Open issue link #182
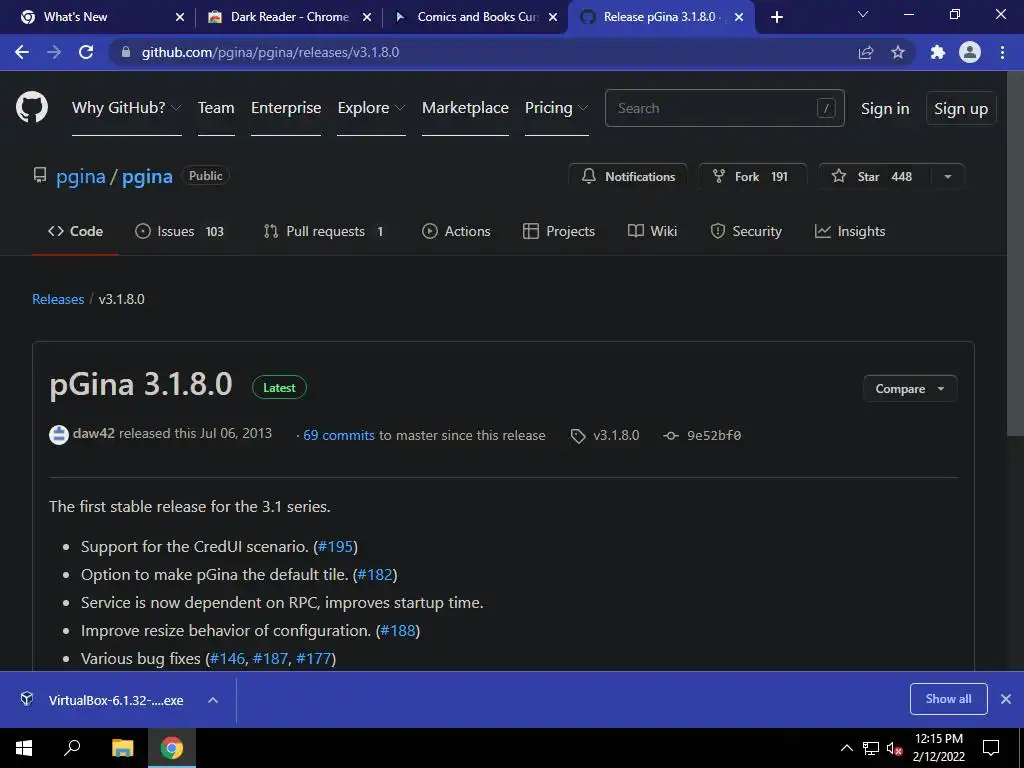Viewport: 1024px width, 768px height. coord(375,575)
